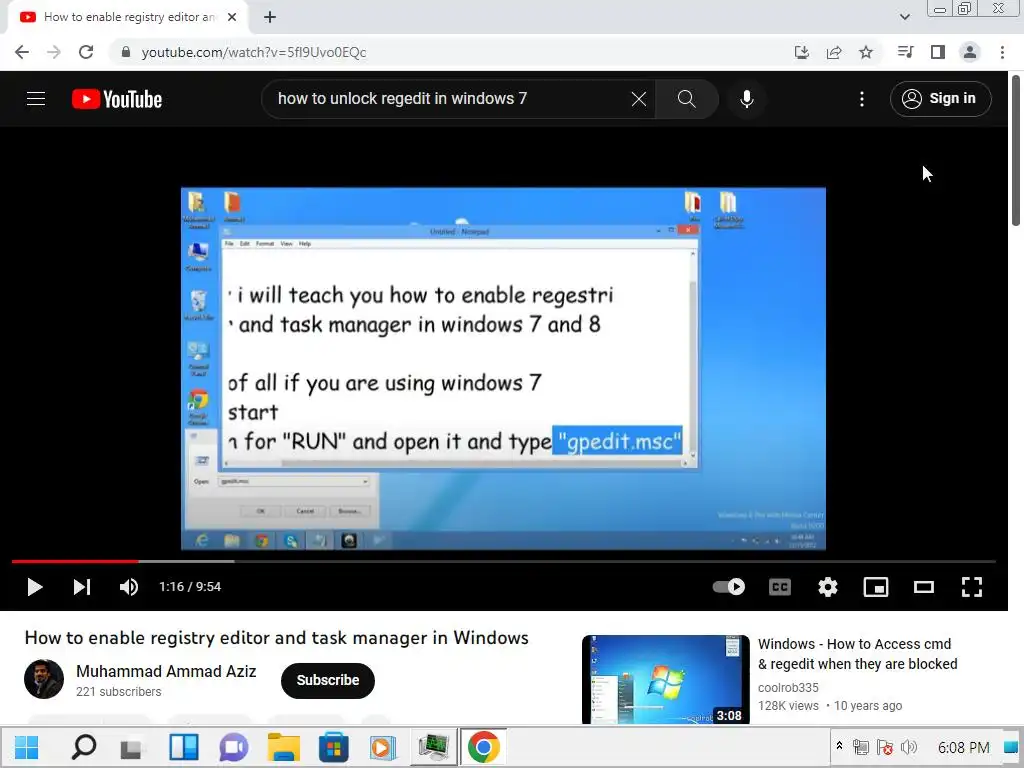Select the 'How to enable registry editor' tab
This screenshot has height=768, width=1024.
(x=129, y=18)
